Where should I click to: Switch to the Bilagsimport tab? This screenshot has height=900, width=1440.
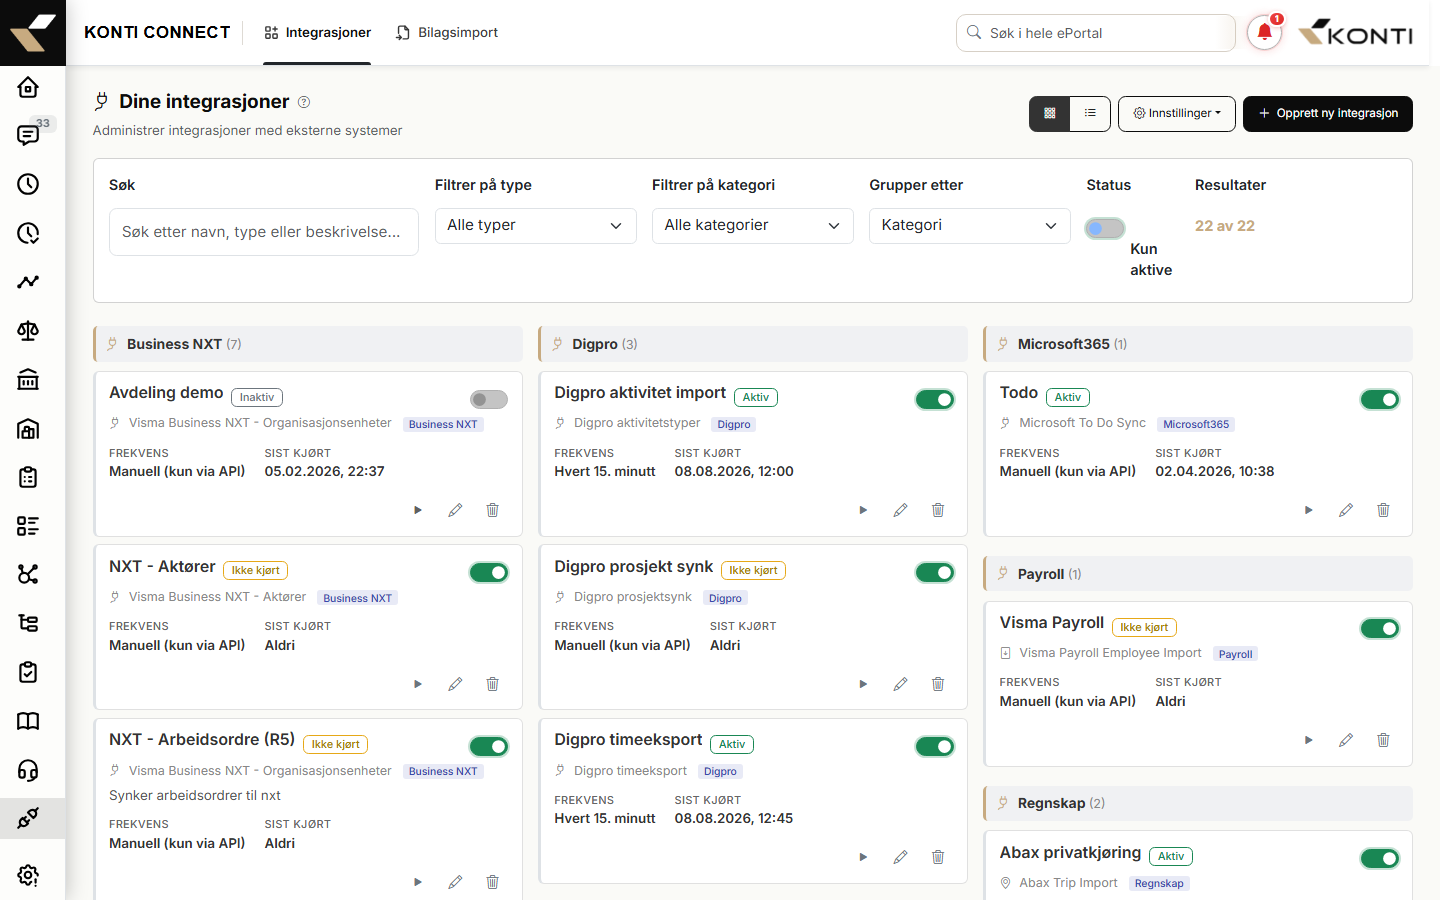point(447,33)
